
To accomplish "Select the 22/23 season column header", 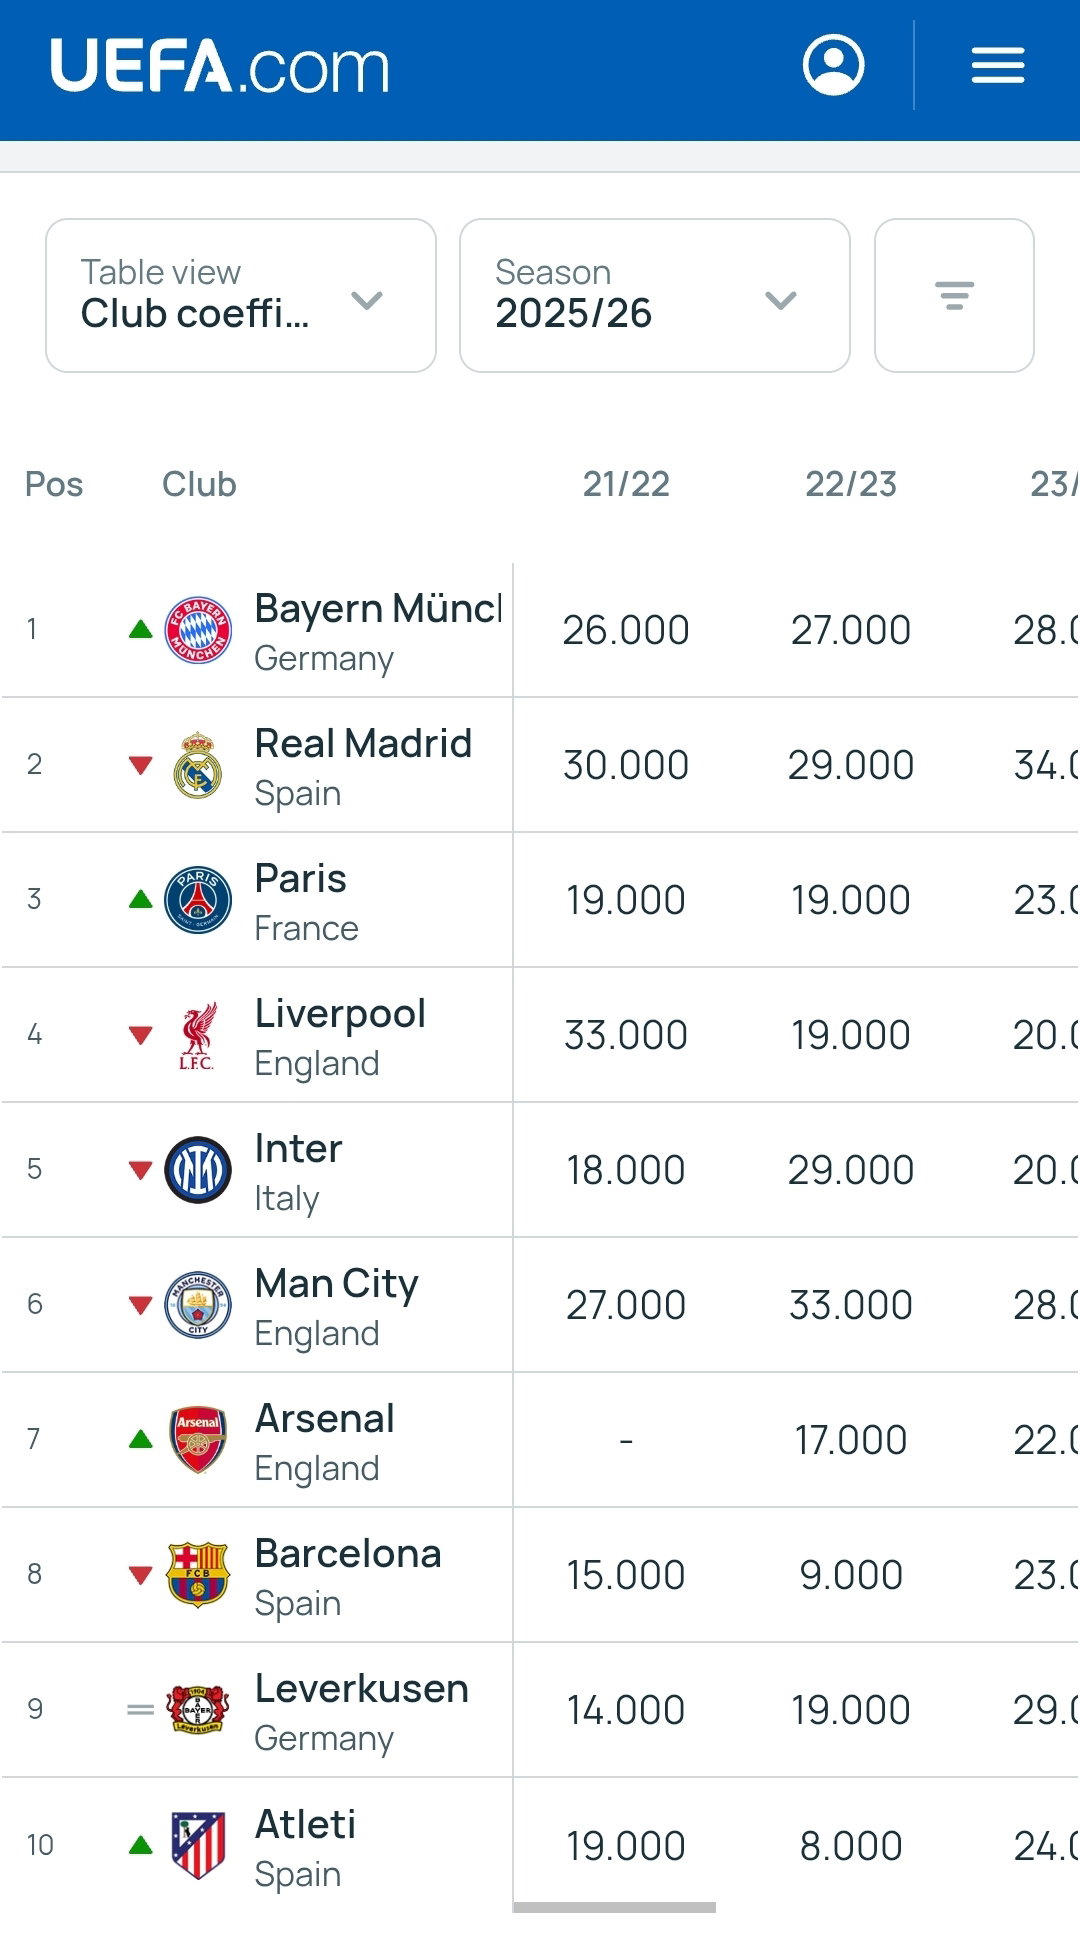I will tap(851, 484).
